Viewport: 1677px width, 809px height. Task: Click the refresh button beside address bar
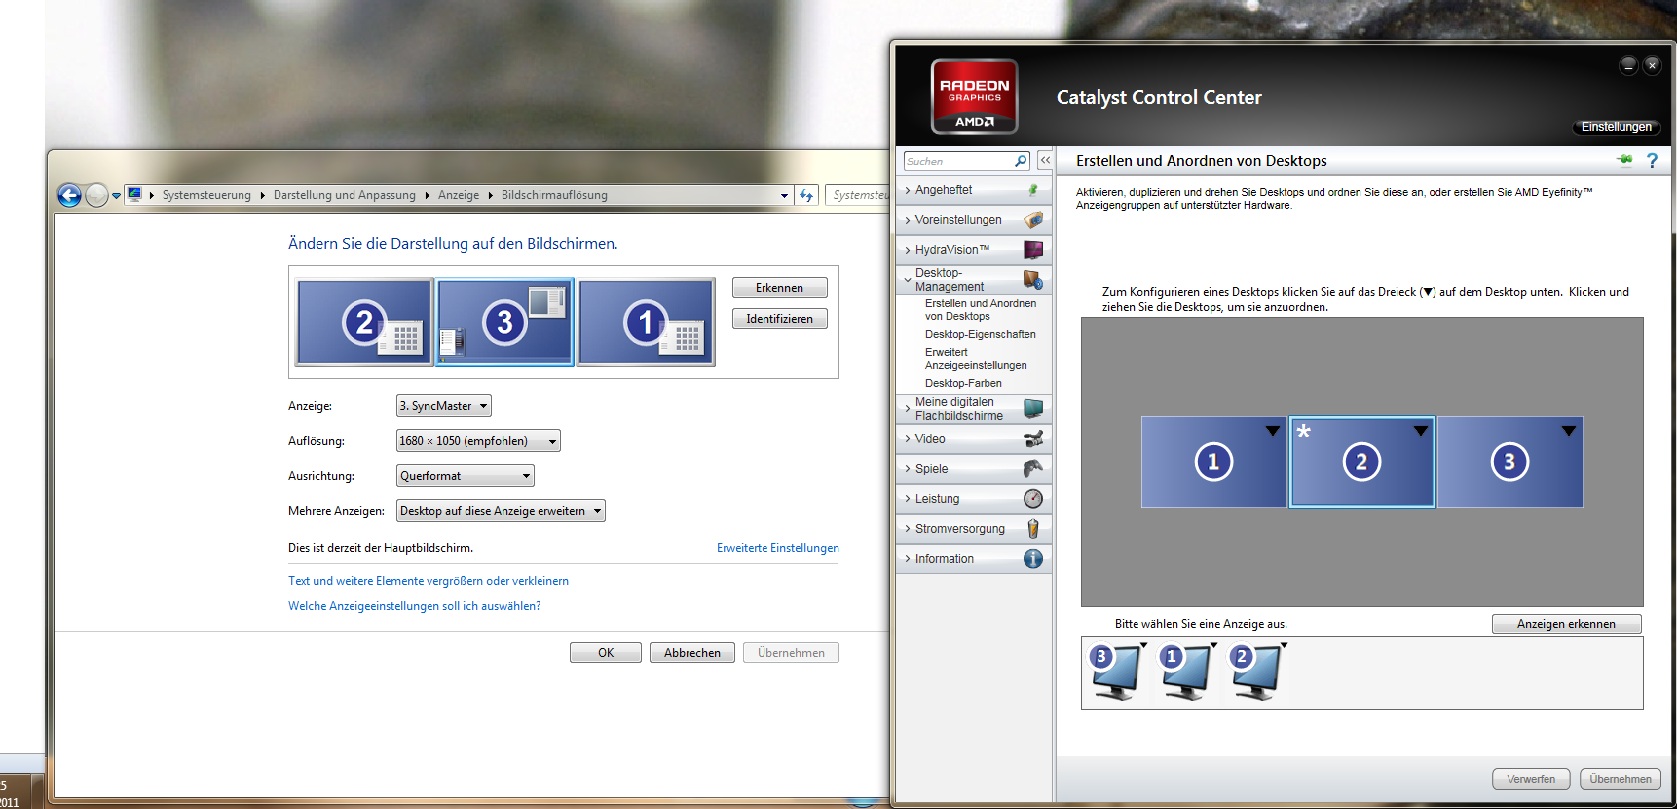tap(807, 195)
